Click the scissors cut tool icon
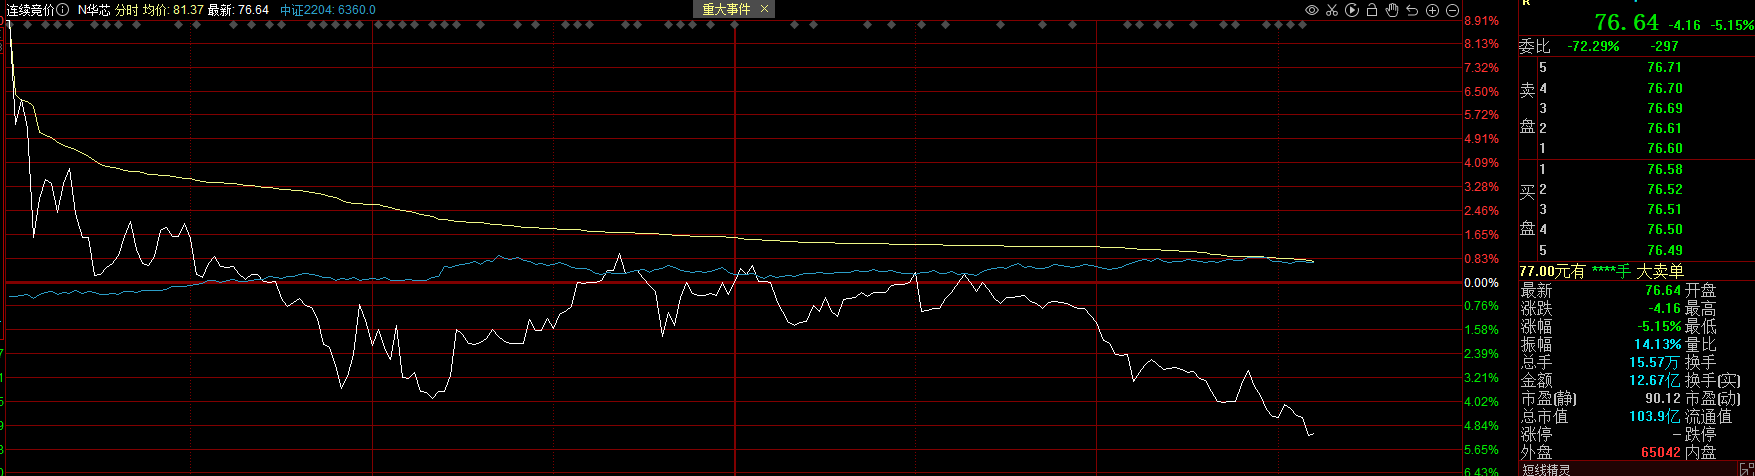Screen dimensions: 1755x476 (1332, 10)
